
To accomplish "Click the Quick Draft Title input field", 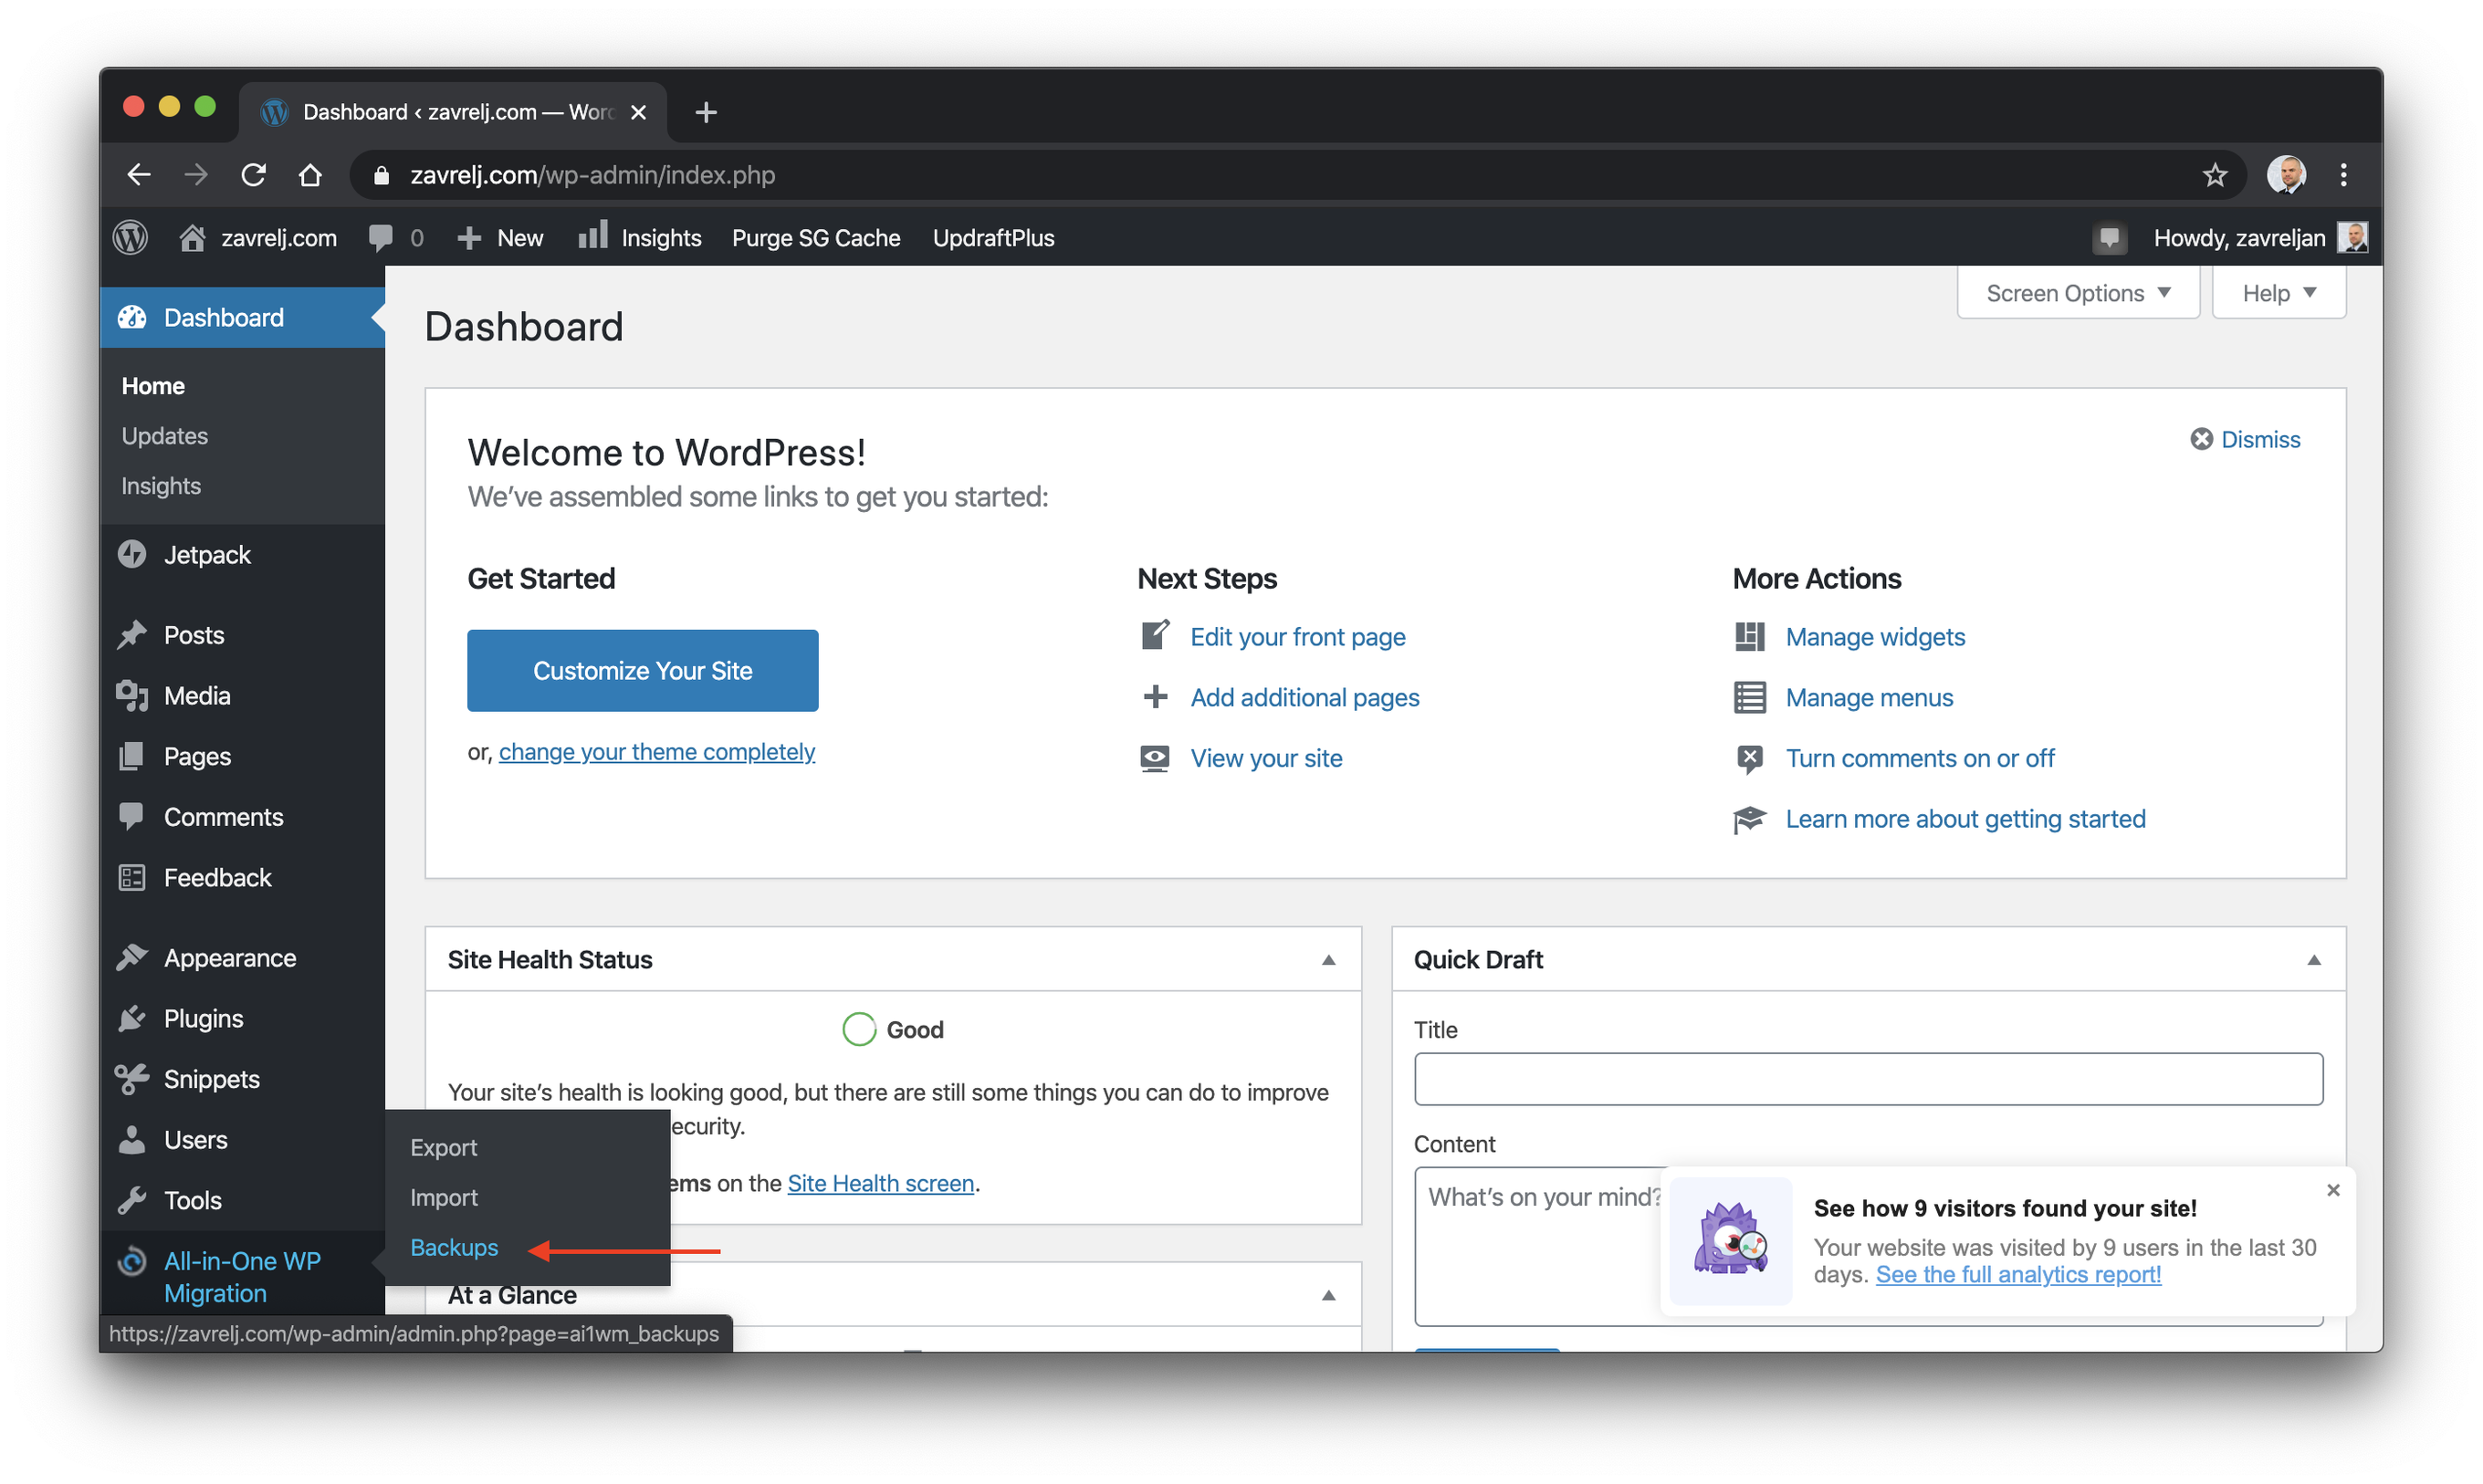I will point(1869,1080).
